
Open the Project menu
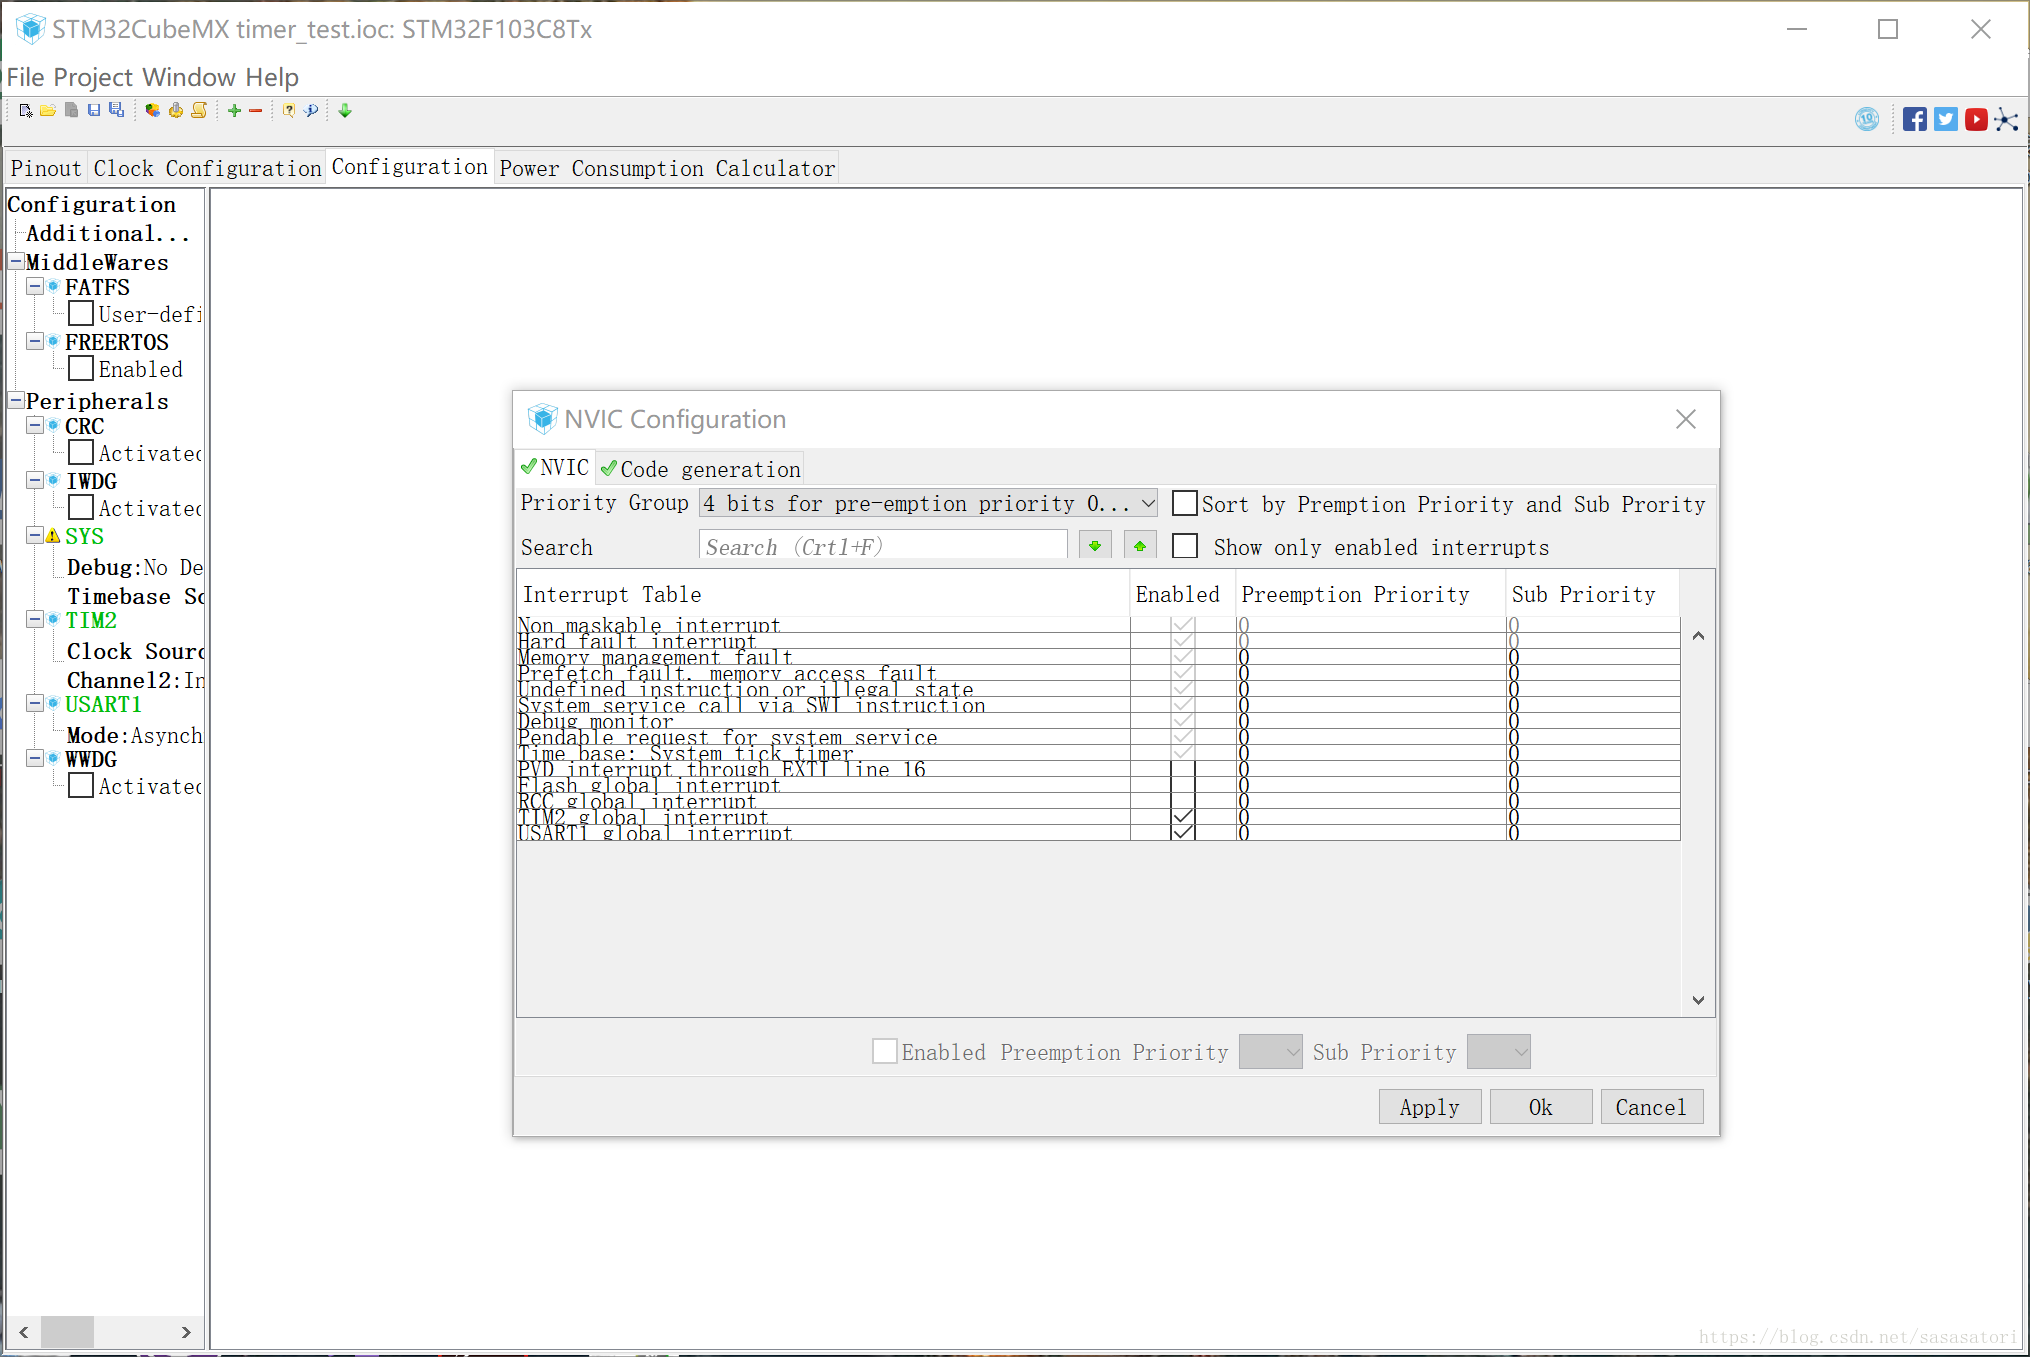93,77
